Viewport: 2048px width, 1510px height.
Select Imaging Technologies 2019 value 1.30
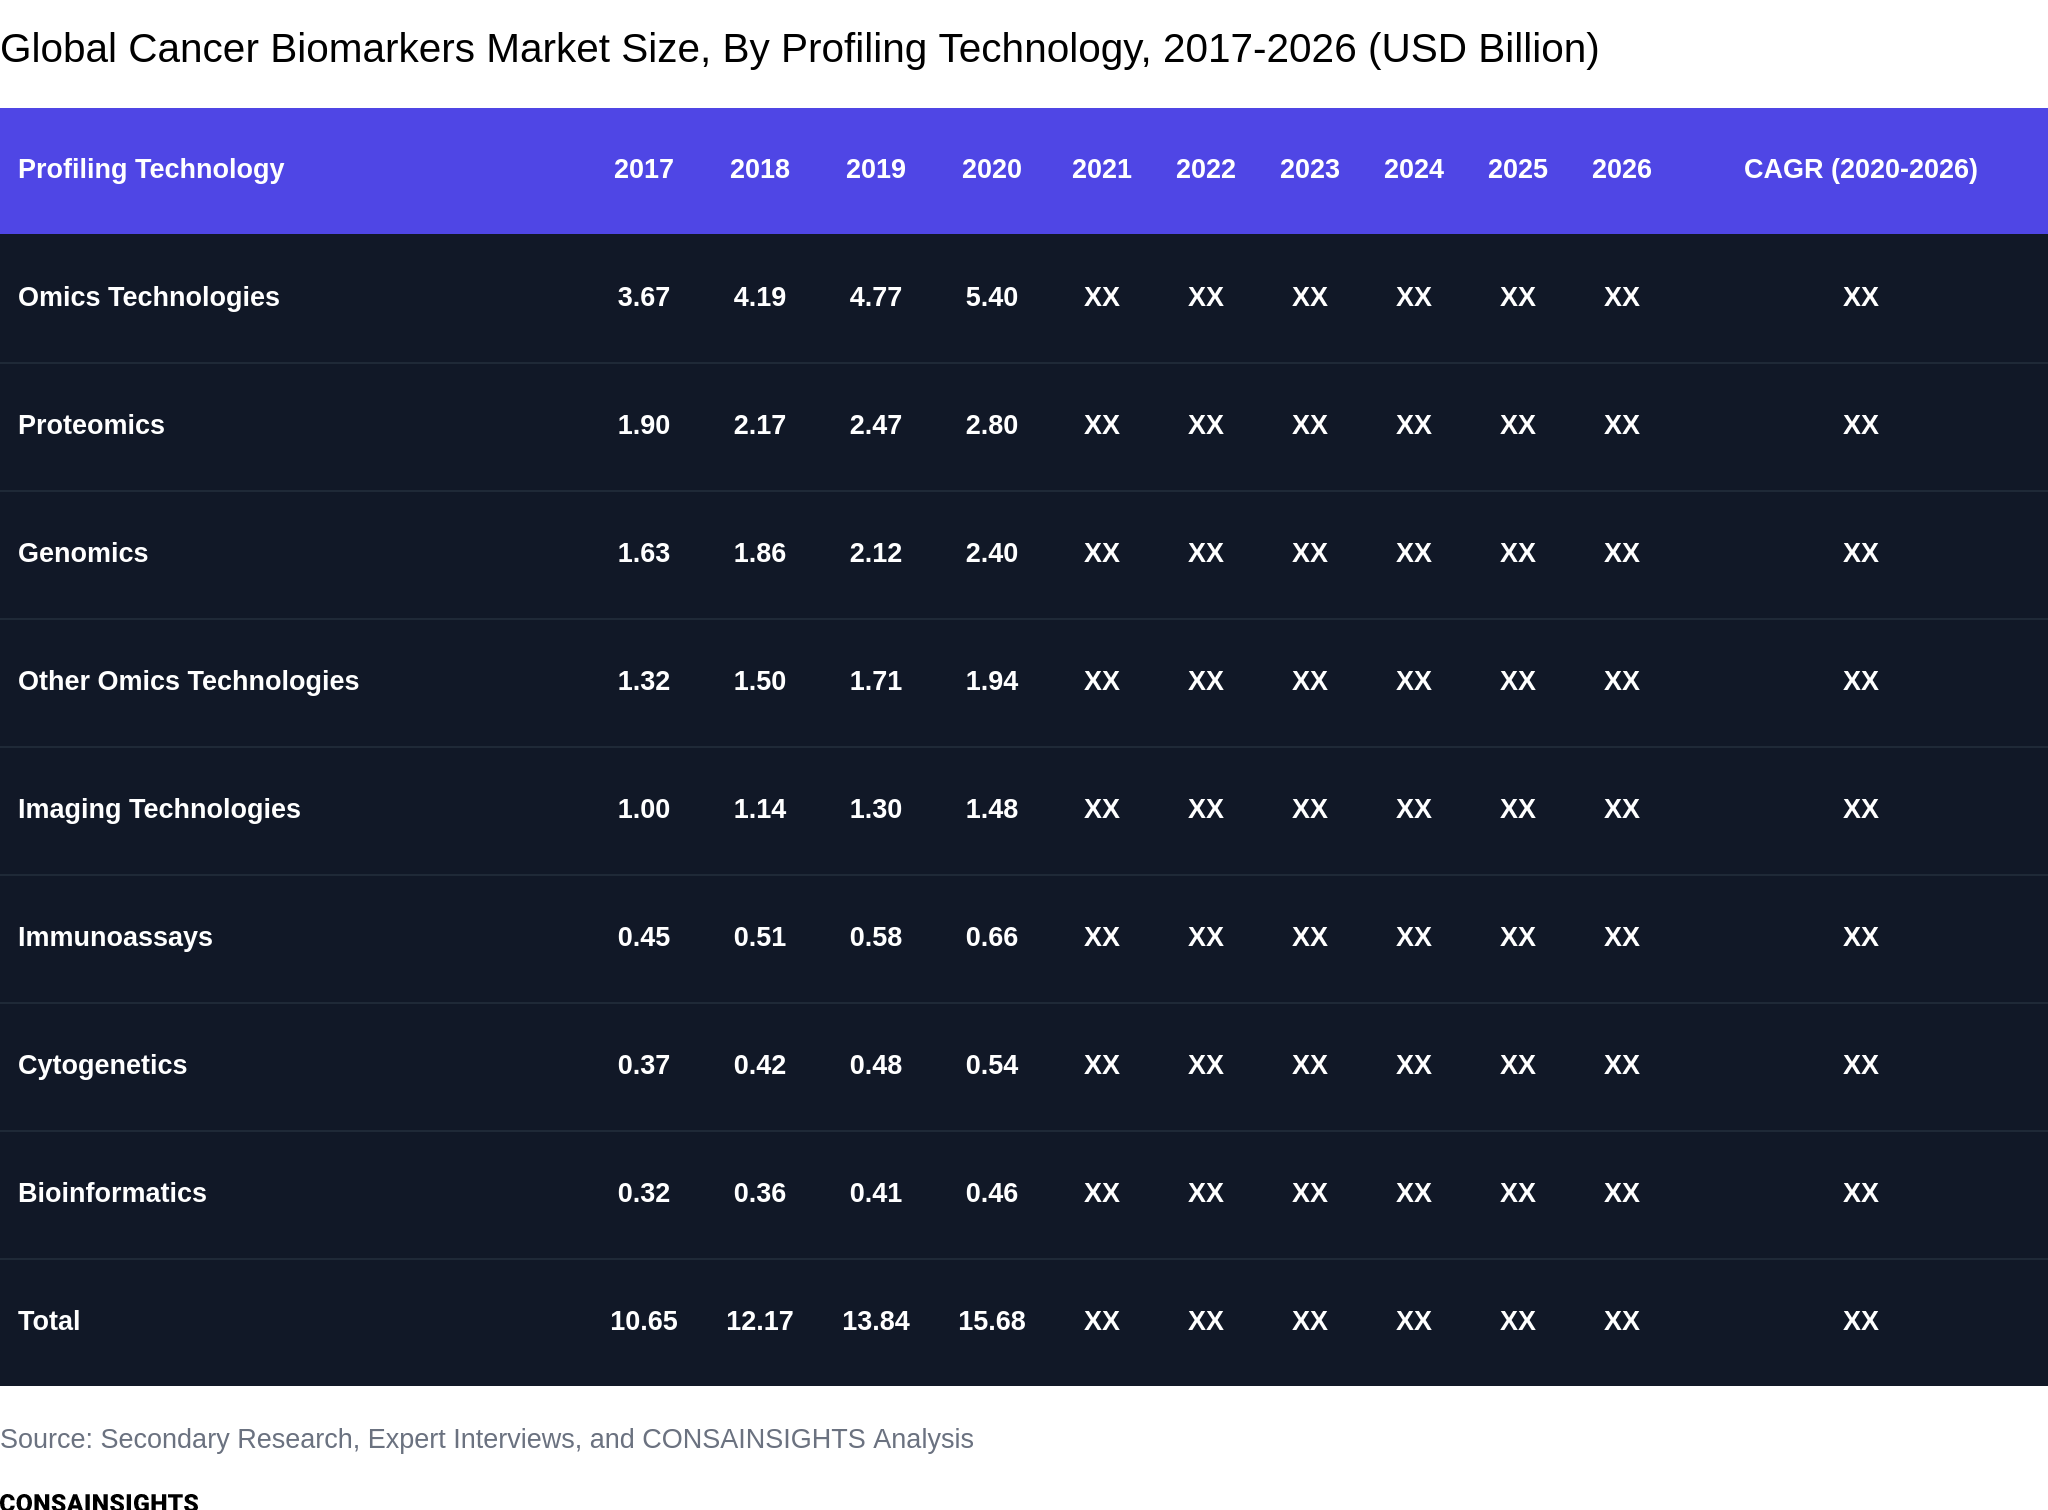(876, 809)
